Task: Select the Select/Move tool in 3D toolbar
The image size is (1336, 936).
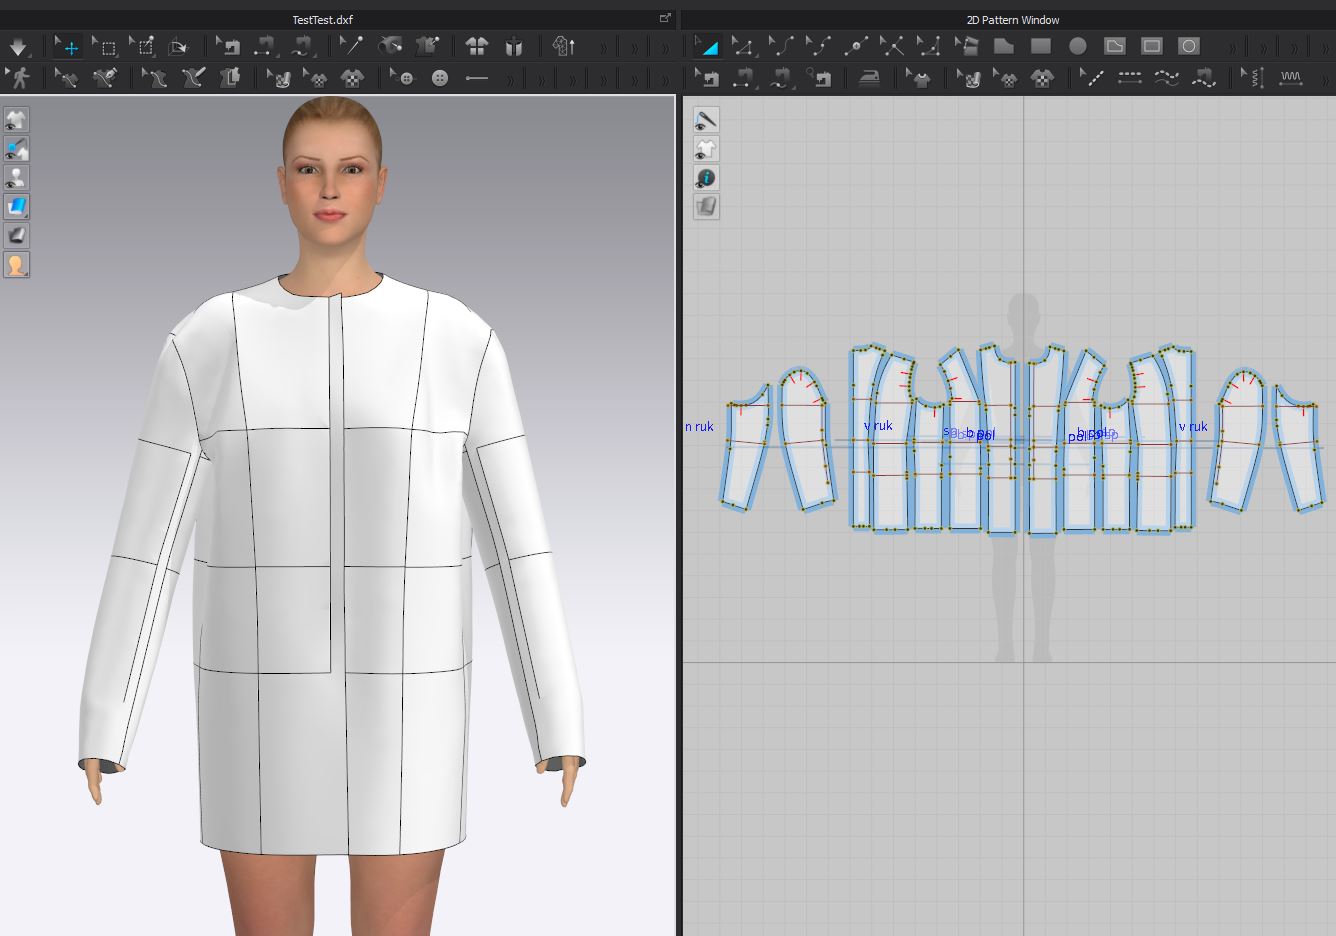Action: tap(68, 46)
